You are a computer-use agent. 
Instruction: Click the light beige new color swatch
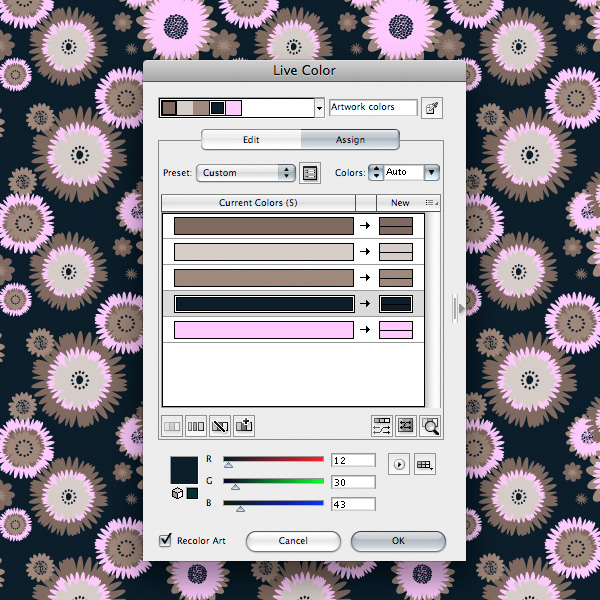pyautogui.click(x=396, y=252)
